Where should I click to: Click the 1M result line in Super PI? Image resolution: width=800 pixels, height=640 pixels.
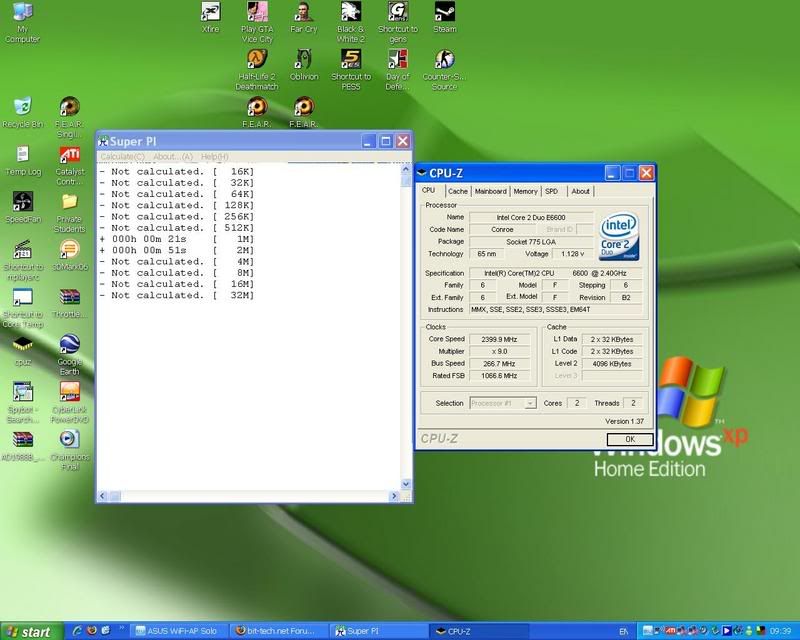tap(177, 239)
